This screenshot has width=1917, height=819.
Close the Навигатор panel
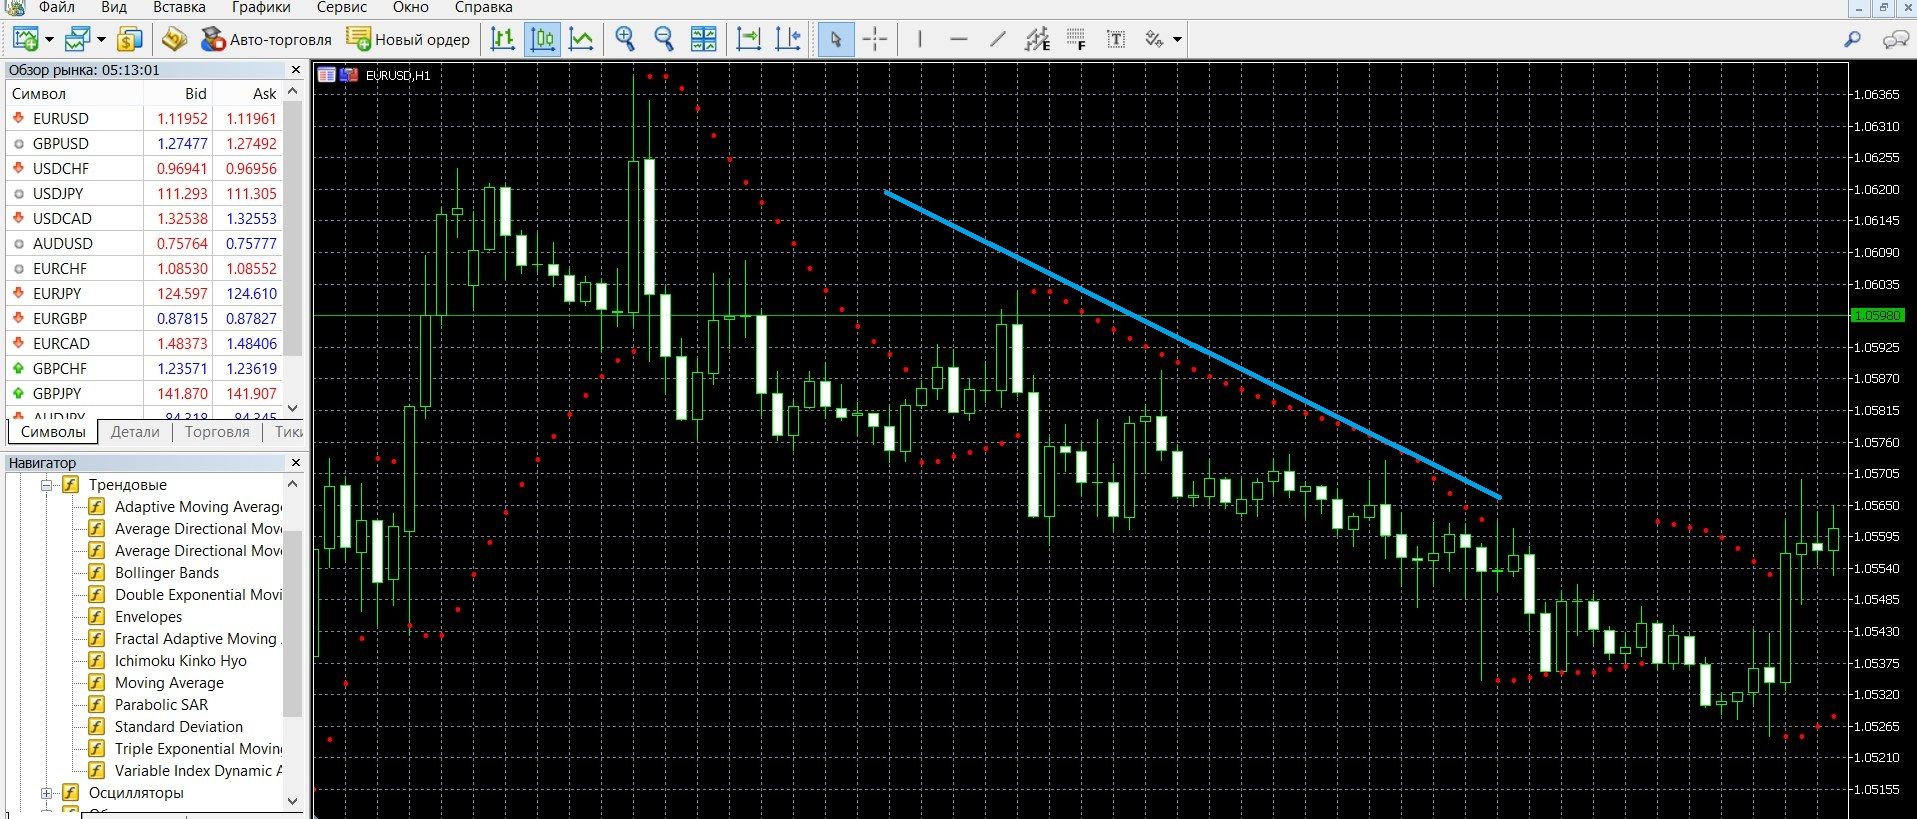point(296,463)
